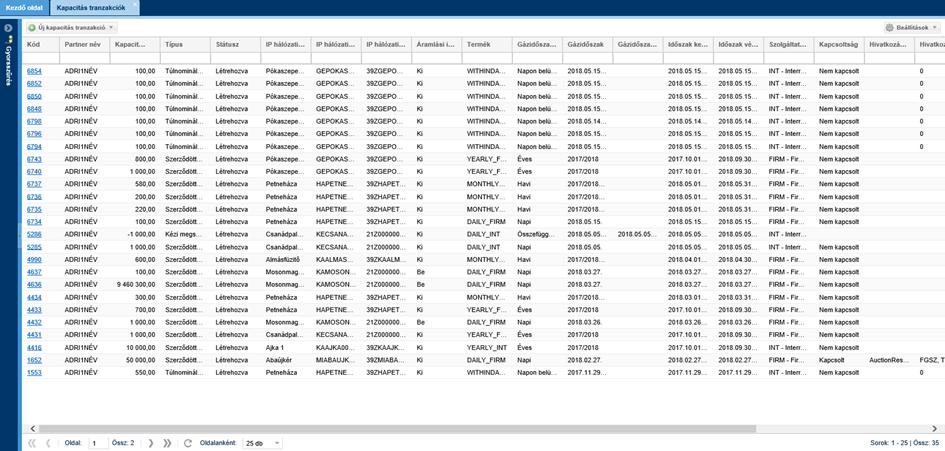This screenshot has width=945, height=451.
Task: Go to the last page icon
Action: click(x=167, y=443)
